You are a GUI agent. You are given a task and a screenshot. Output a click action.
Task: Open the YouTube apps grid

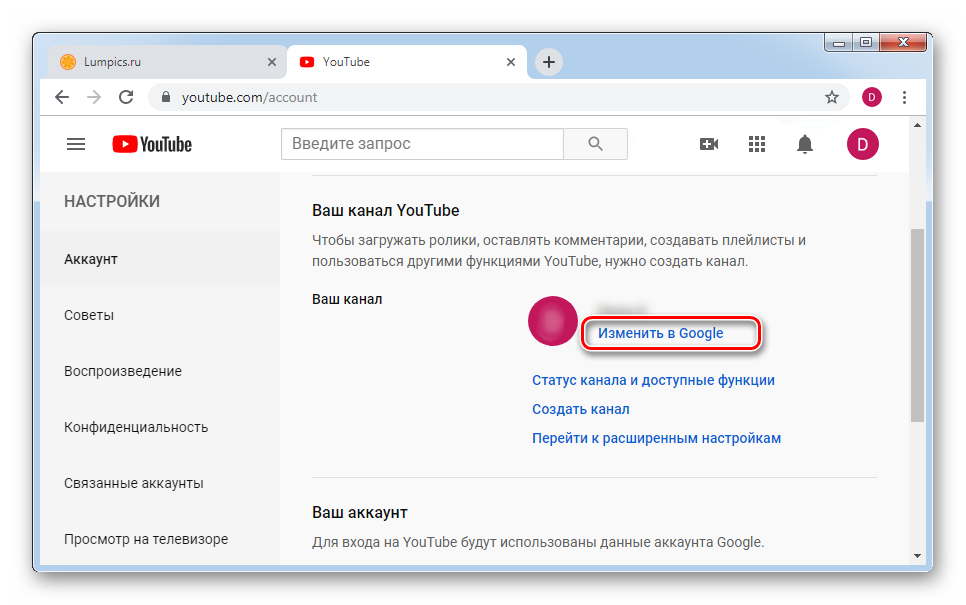click(x=757, y=144)
